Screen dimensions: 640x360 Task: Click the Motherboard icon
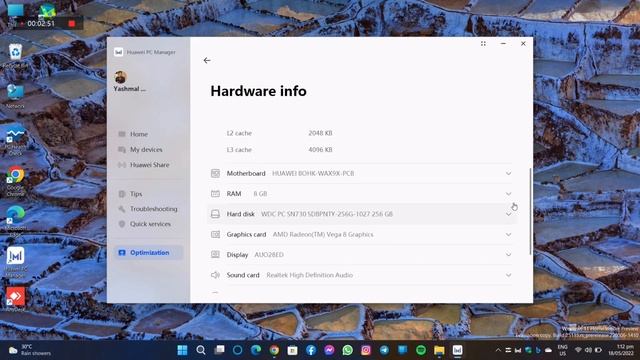pos(215,173)
